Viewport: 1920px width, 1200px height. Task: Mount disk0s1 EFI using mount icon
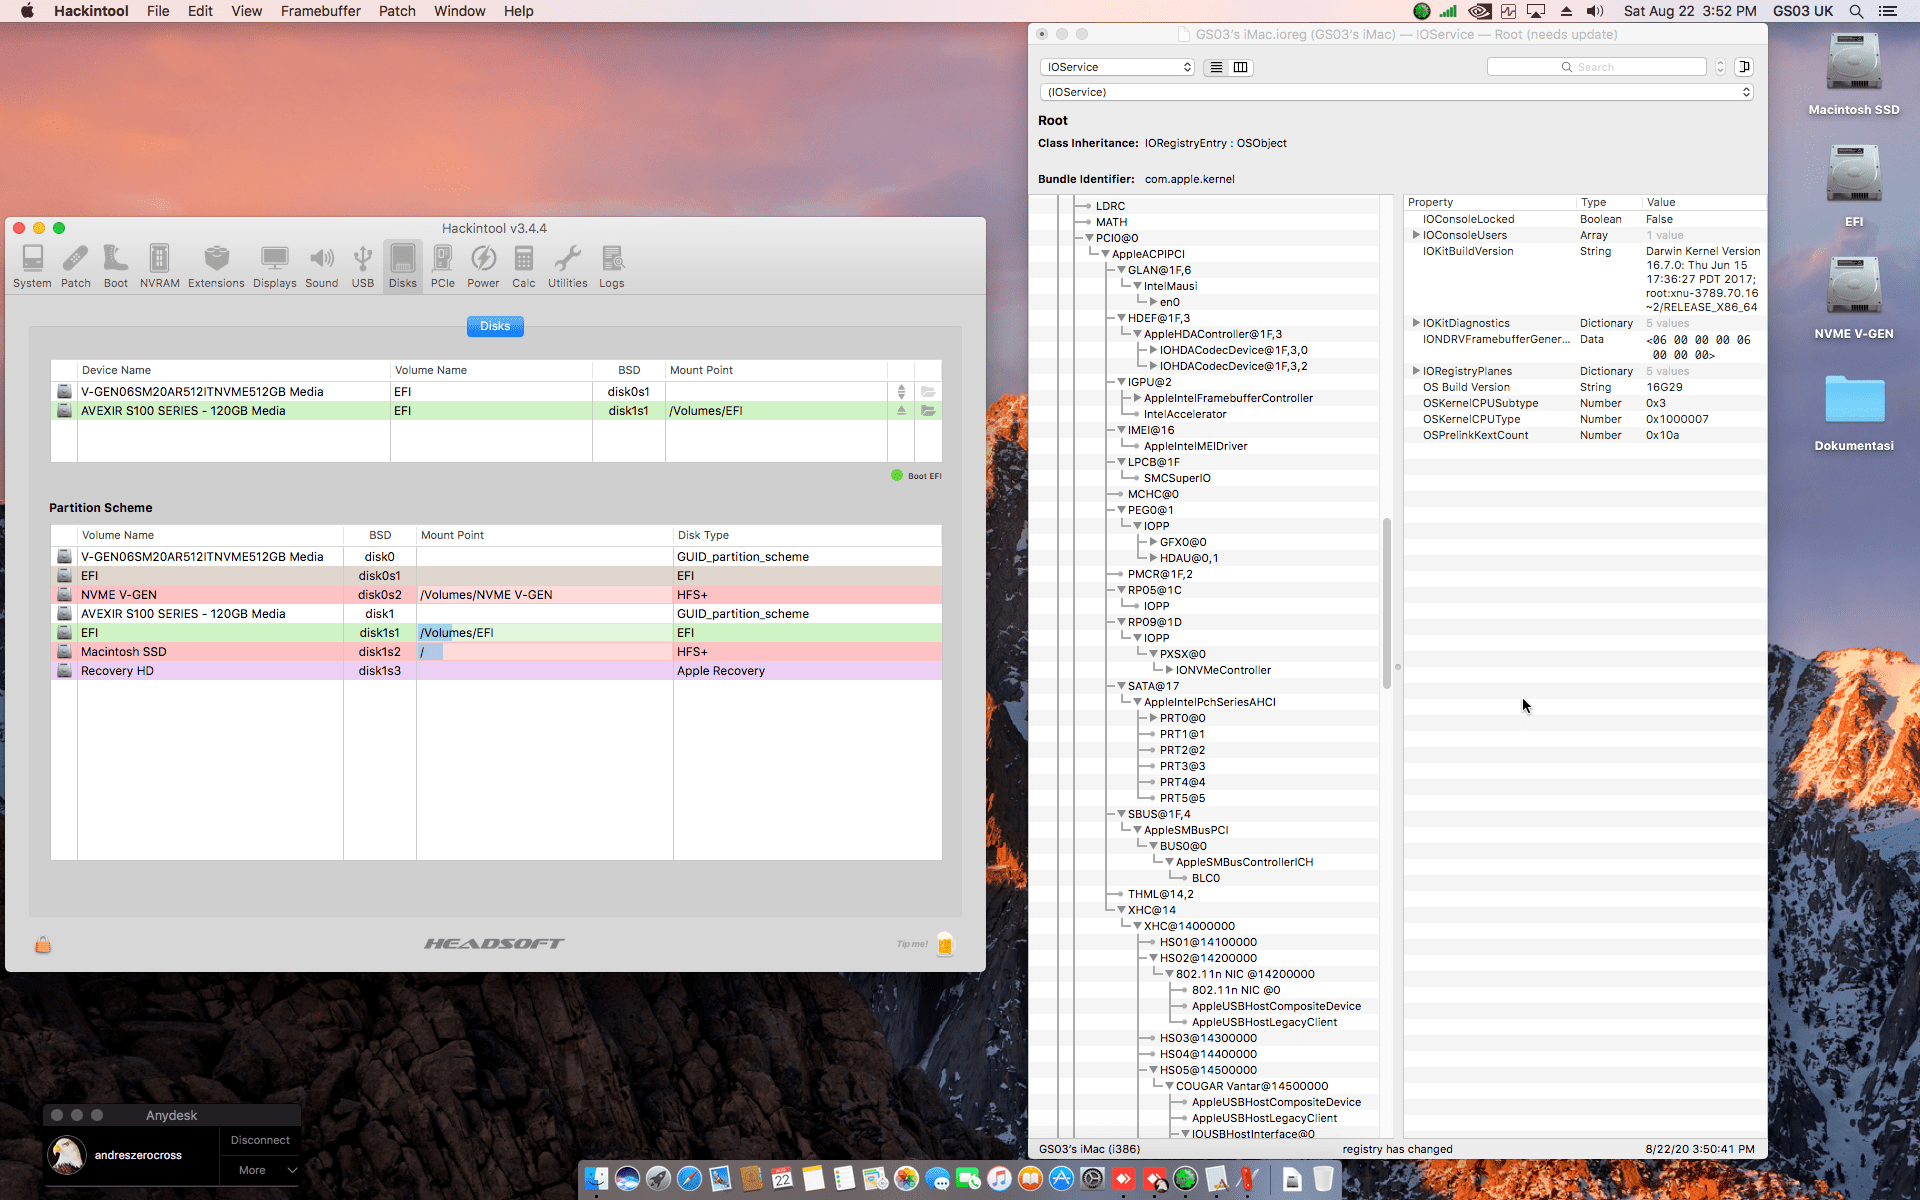[901, 392]
